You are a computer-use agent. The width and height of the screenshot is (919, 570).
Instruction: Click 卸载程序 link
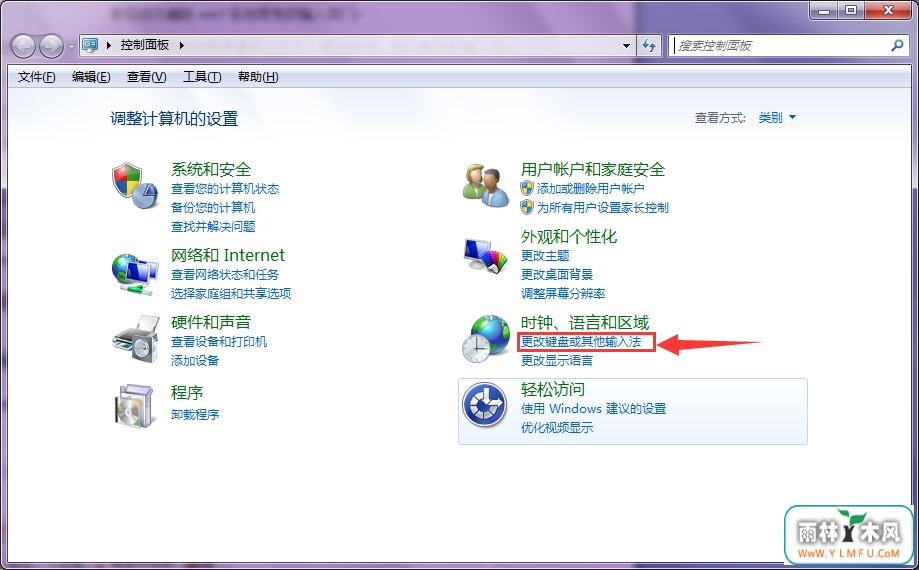[x=195, y=414]
